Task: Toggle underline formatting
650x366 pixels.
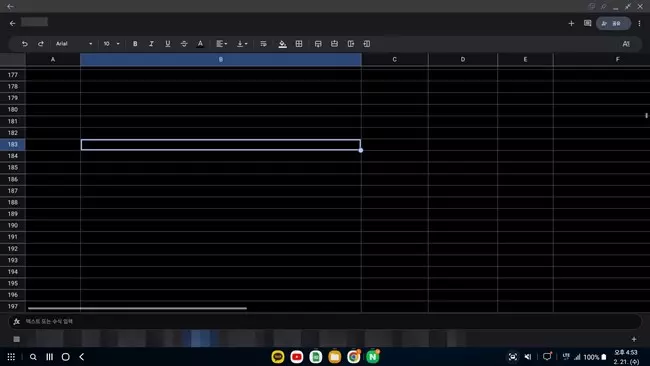Action: [167, 44]
